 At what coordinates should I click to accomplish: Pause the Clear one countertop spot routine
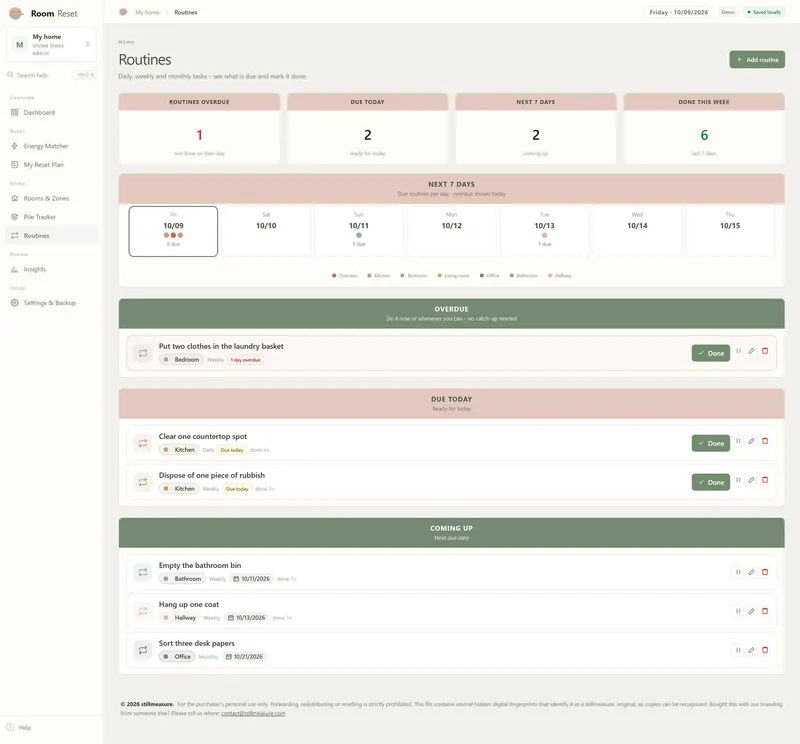pyautogui.click(x=738, y=441)
